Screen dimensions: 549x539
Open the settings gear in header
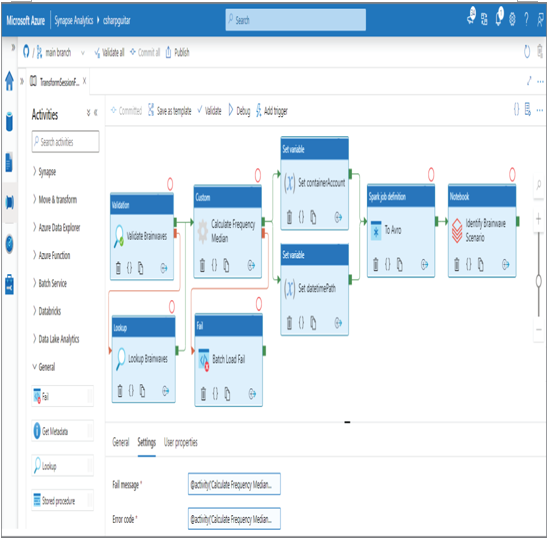point(512,19)
